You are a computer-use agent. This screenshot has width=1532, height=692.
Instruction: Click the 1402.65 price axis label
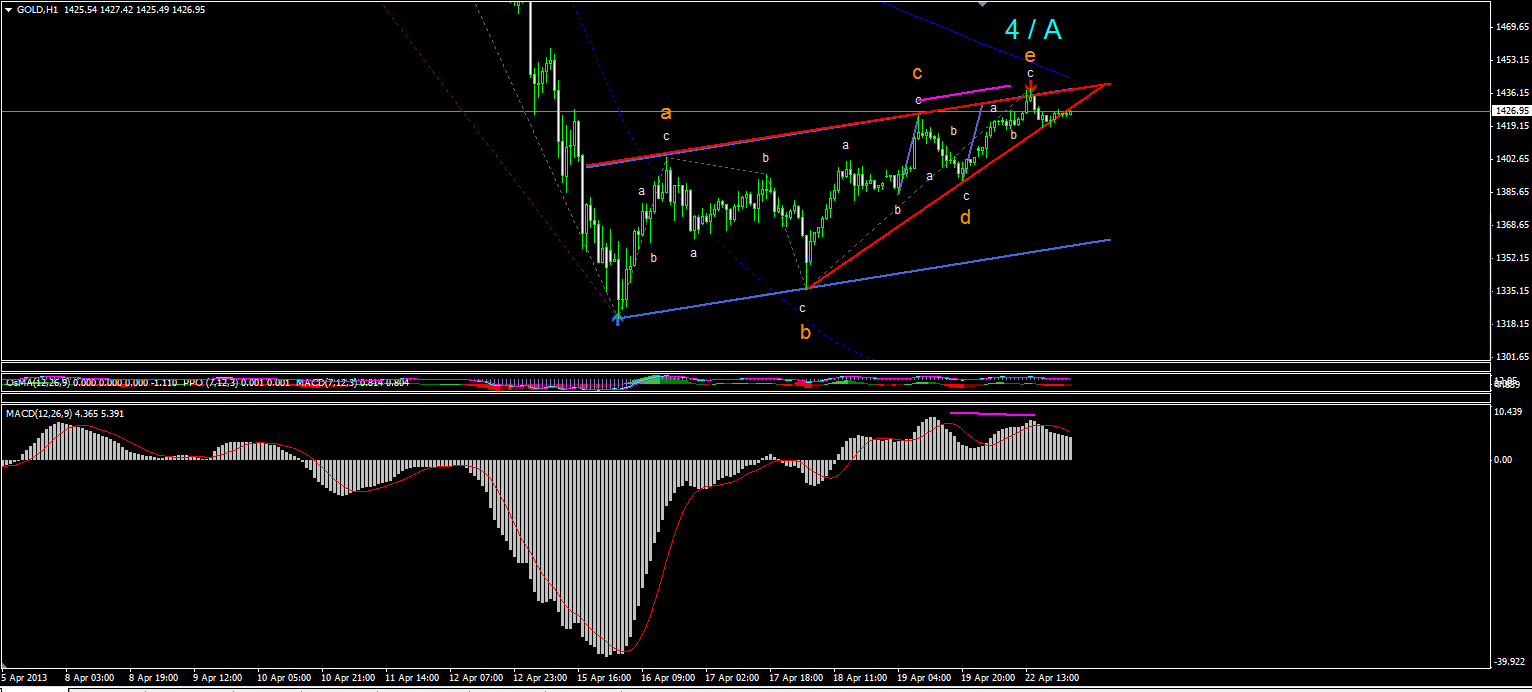click(x=1511, y=159)
